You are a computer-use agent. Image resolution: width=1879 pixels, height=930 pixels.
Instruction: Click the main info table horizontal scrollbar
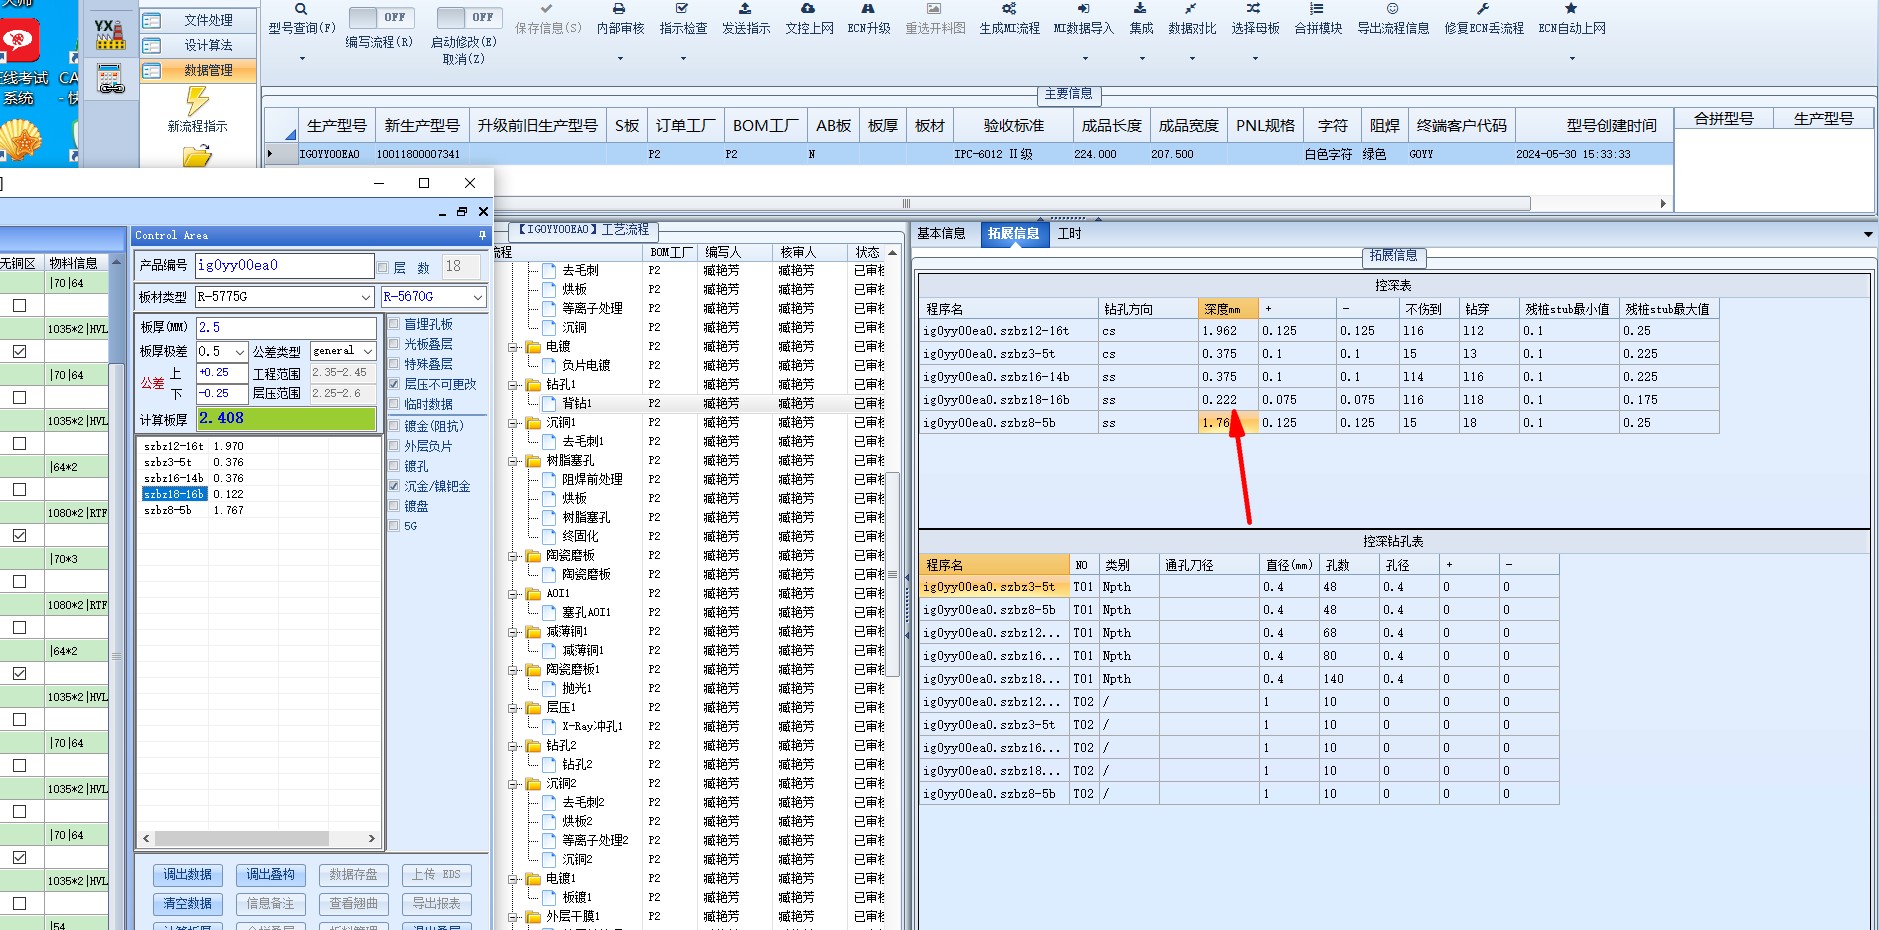click(x=906, y=203)
